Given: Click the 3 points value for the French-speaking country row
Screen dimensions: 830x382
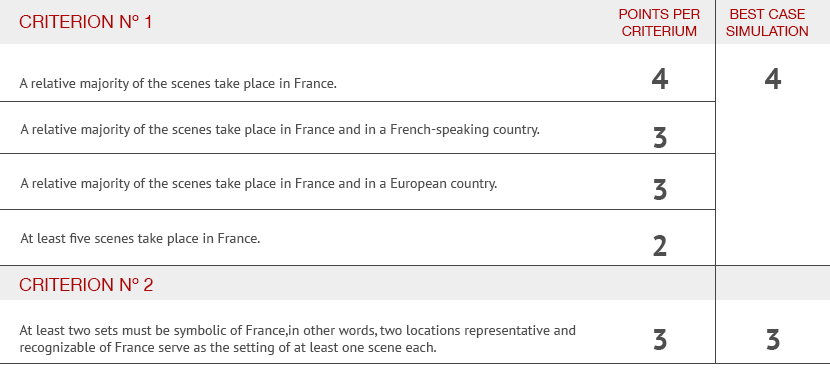Looking at the screenshot, I should coord(660,138).
